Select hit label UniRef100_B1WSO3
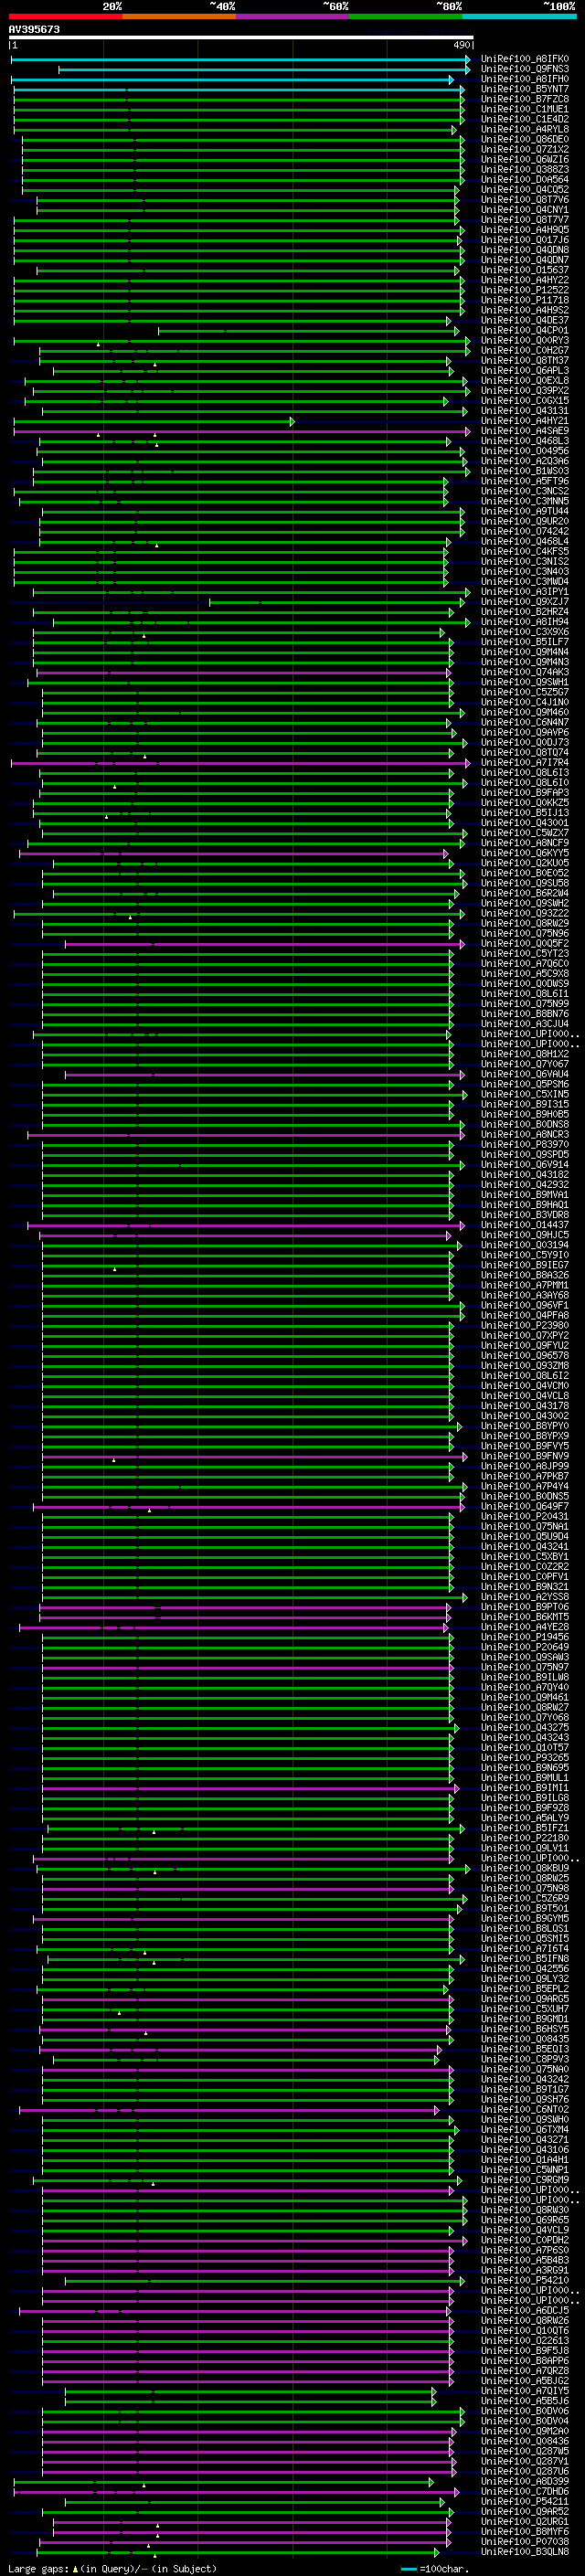This screenshot has width=585, height=2576. (525, 471)
